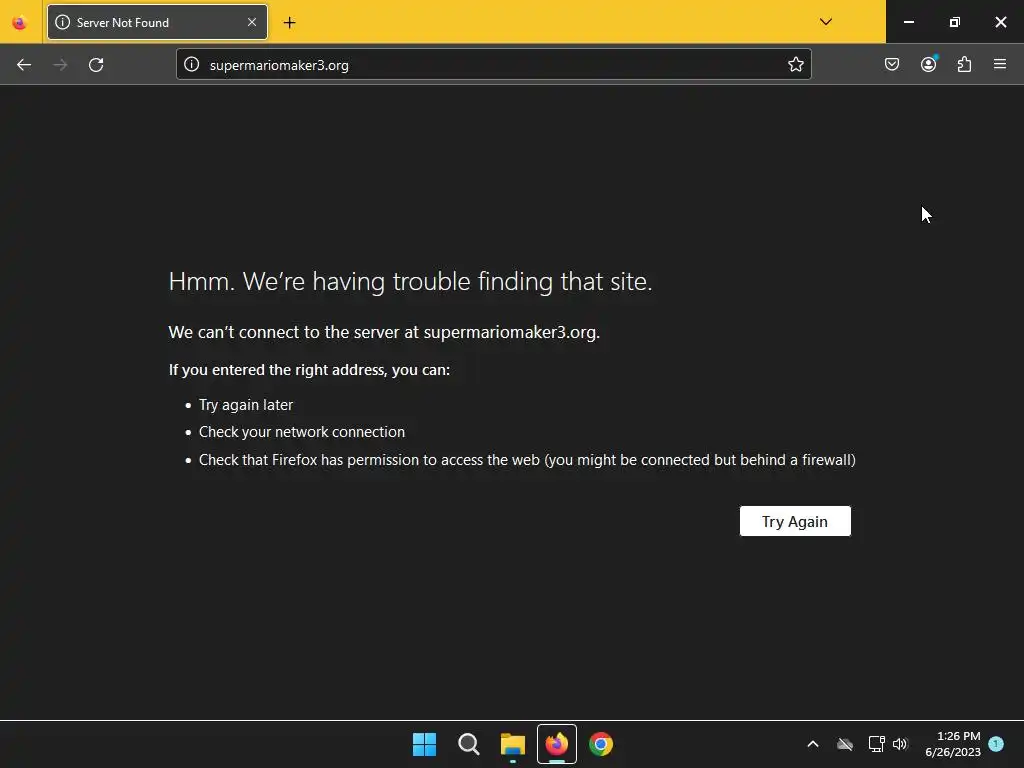Click the supermariomaker3.org address field
Viewport: 1024px width, 768px height.
494,64
